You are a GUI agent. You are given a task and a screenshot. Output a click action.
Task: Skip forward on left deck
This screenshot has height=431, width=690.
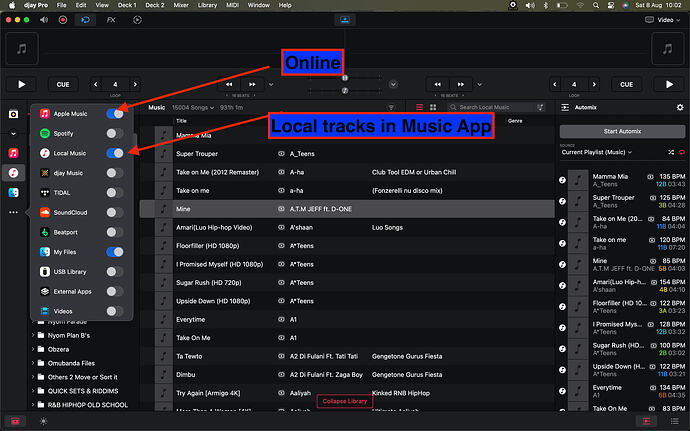[x=252, y=85]
